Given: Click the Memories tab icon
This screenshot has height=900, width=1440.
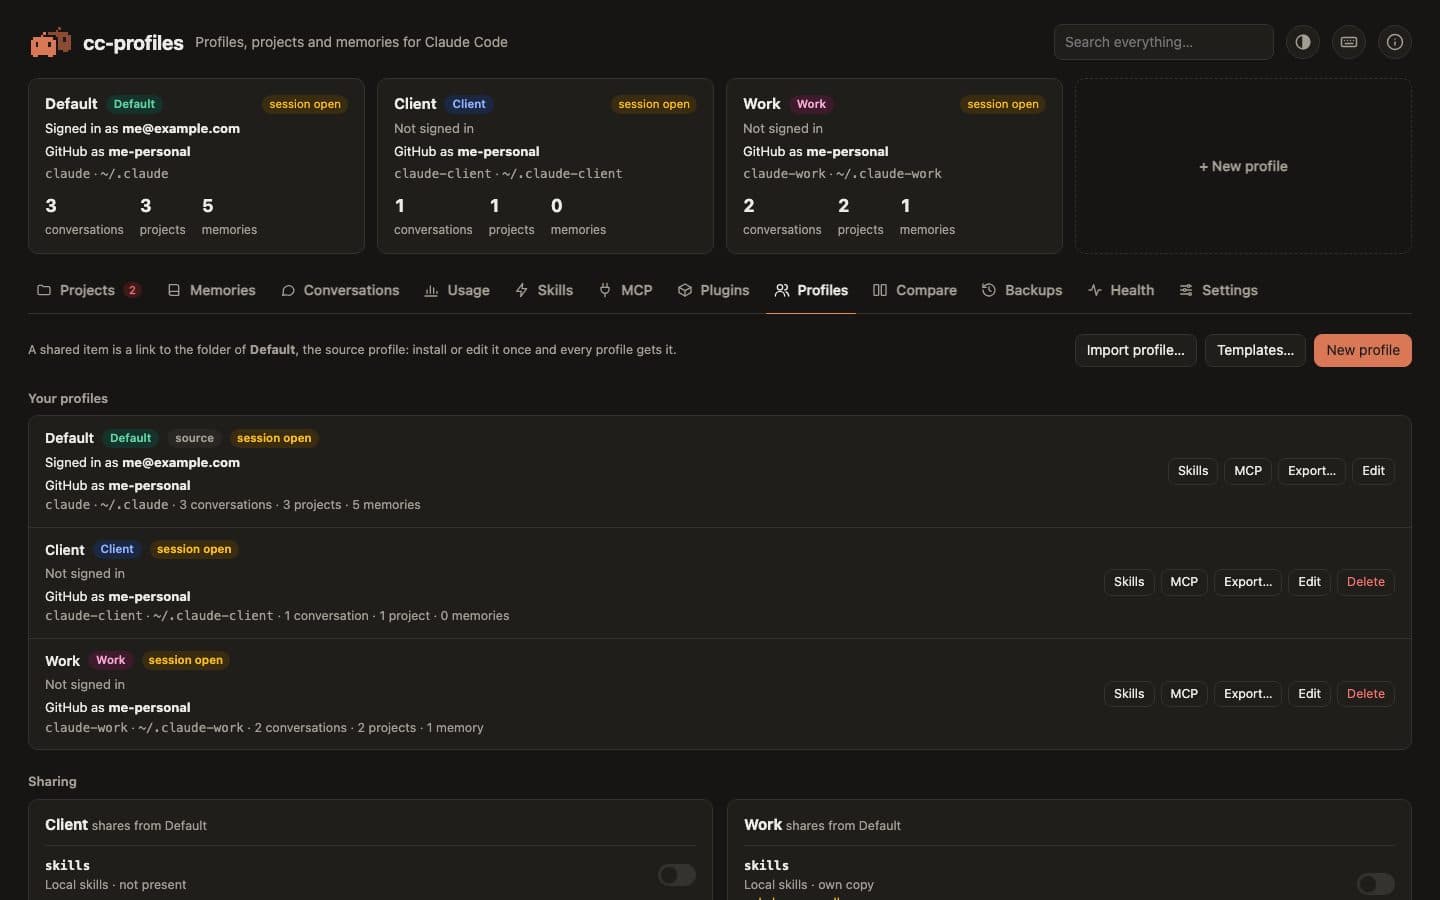Looking at the screenshot, I should (x=174, y=290).
